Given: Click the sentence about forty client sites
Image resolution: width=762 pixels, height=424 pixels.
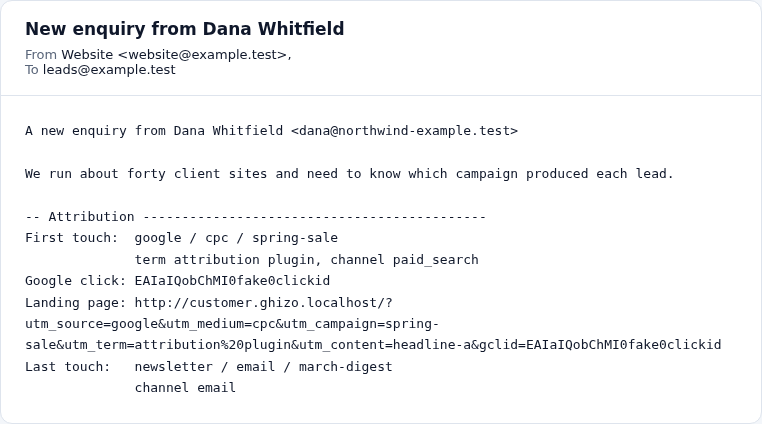Looking at the screenshot, I should point(349,174).
